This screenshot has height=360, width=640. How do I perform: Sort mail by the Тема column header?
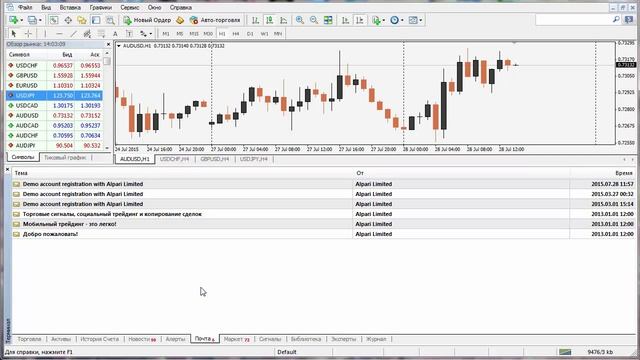[182, 173]
